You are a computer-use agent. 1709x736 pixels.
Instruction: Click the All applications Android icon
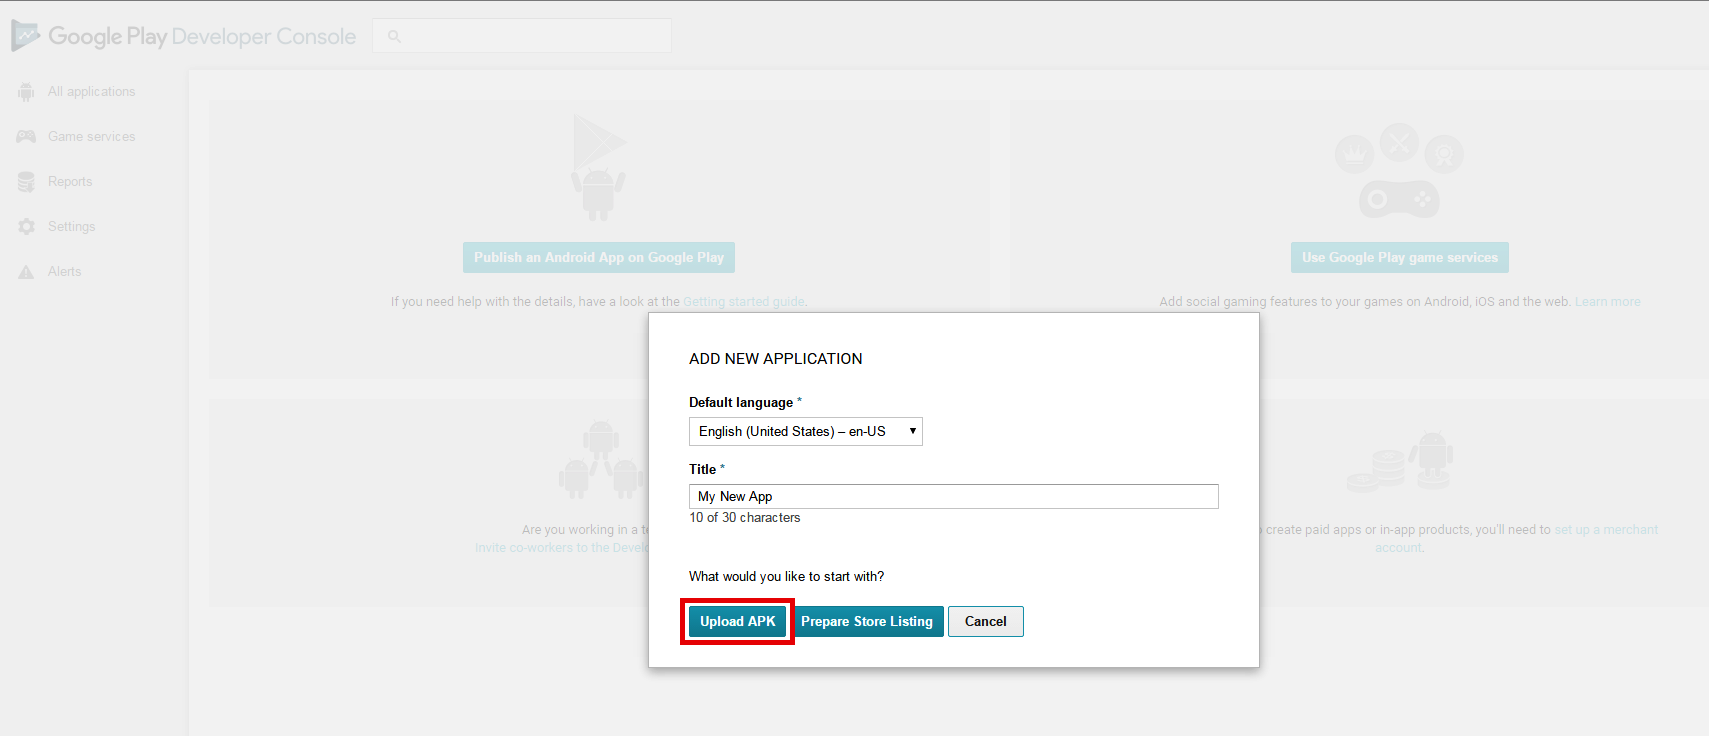[x=26, y=91]
